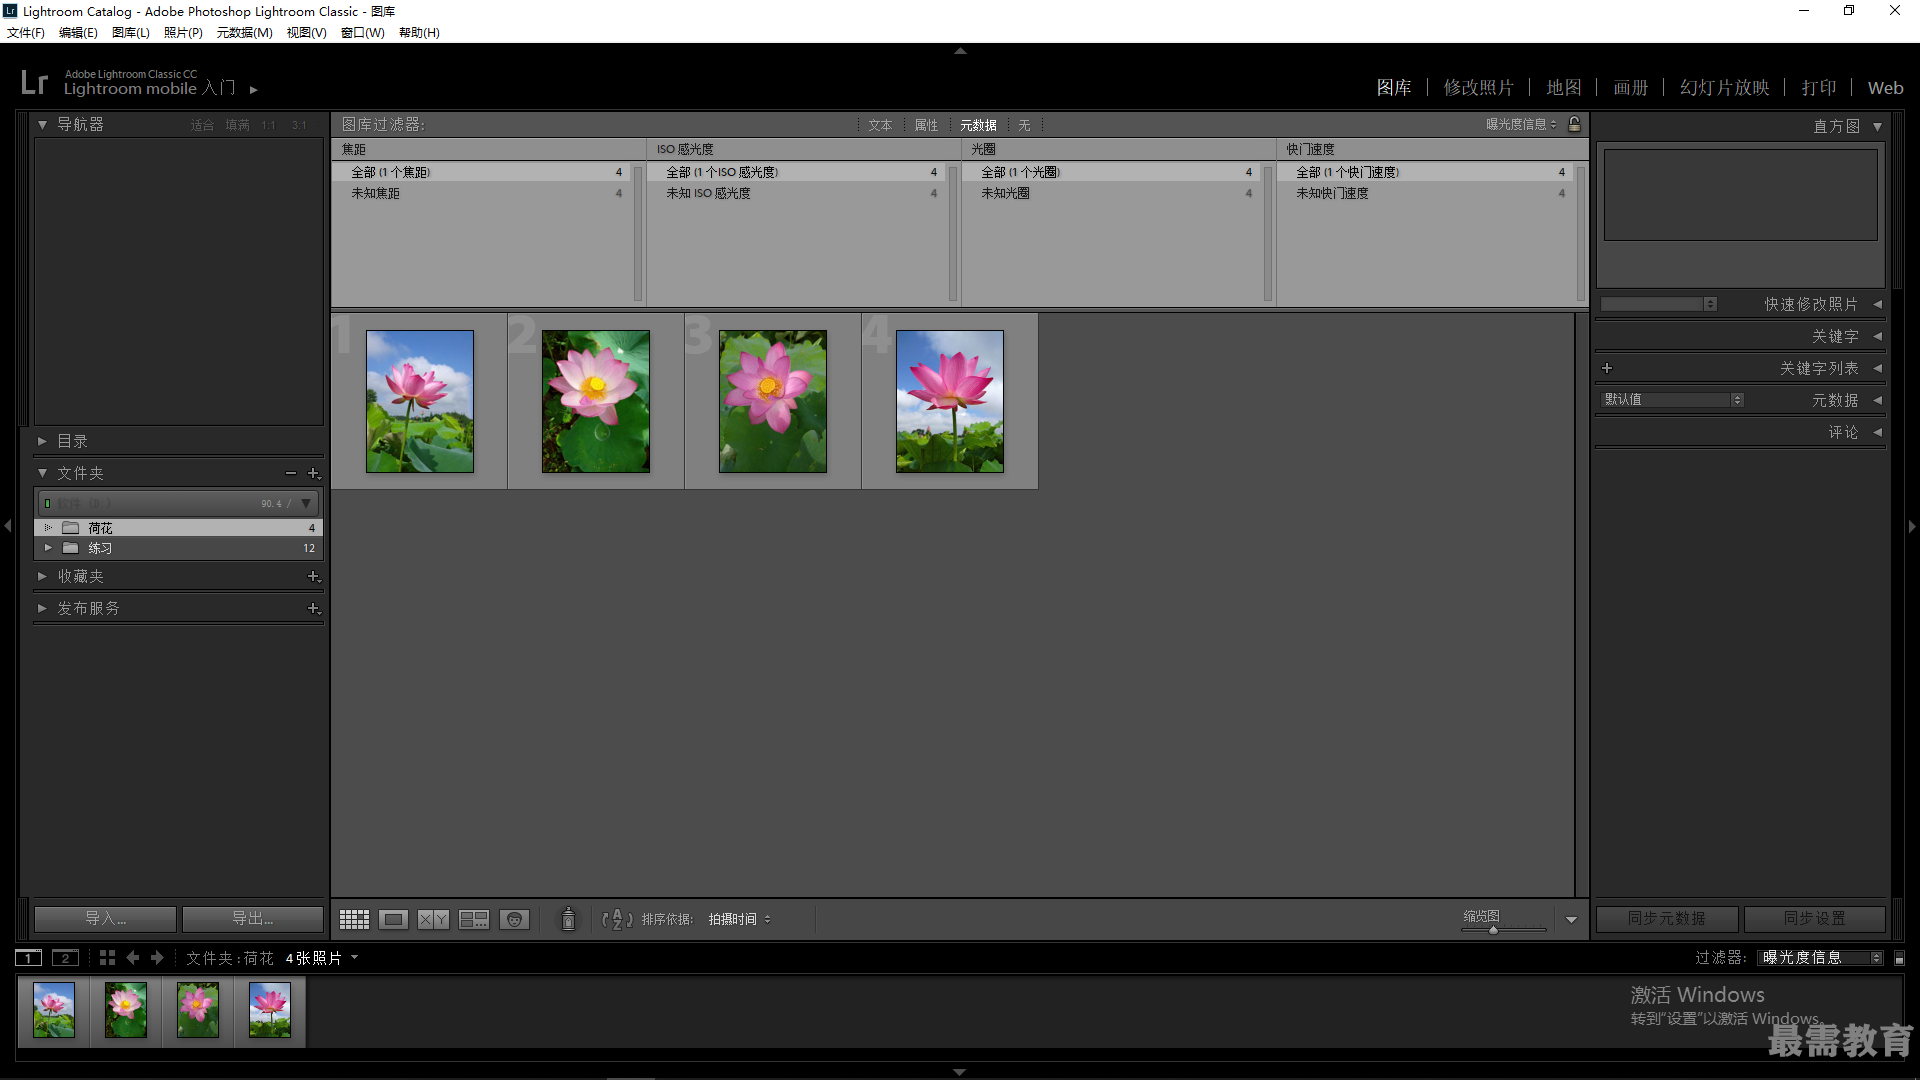Open 曝光度信息 filter preset dropdown at bottom
Image resolution: width=1920 pixels, height=1080 pixels.
click(1821, 958)
